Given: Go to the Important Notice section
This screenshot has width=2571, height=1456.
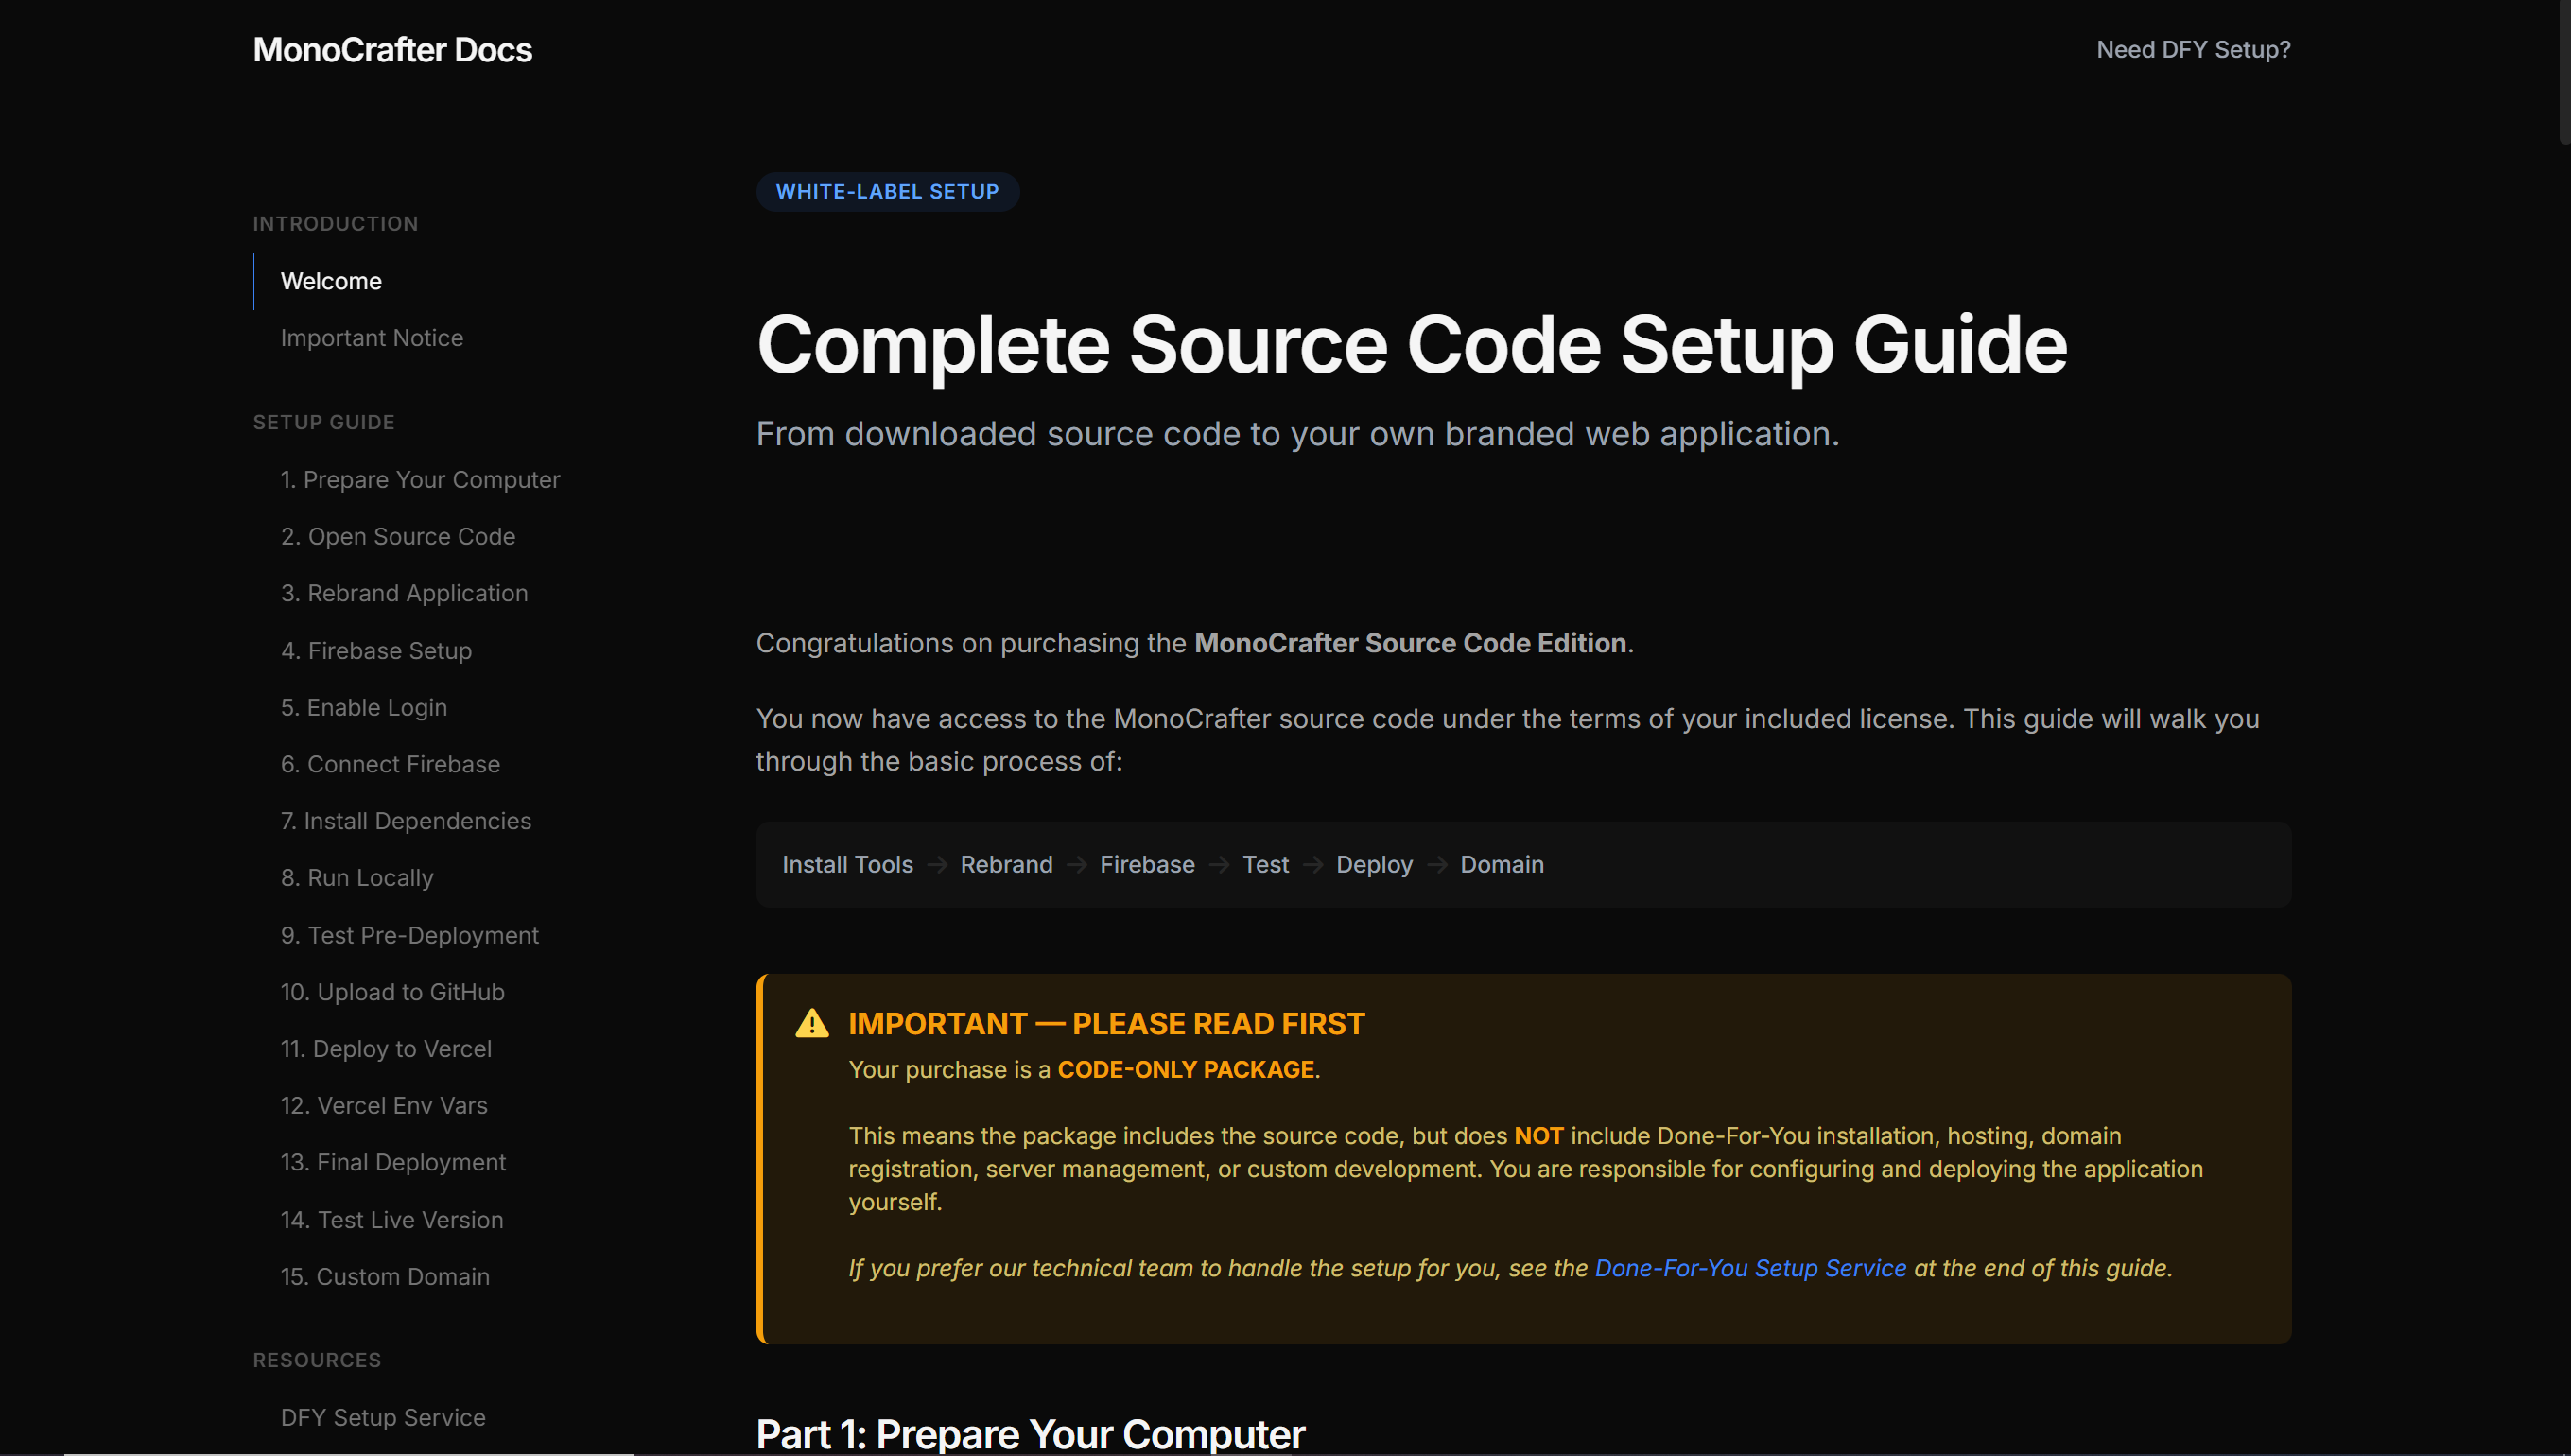Looking at the screenshot, I should coord(372,338).
